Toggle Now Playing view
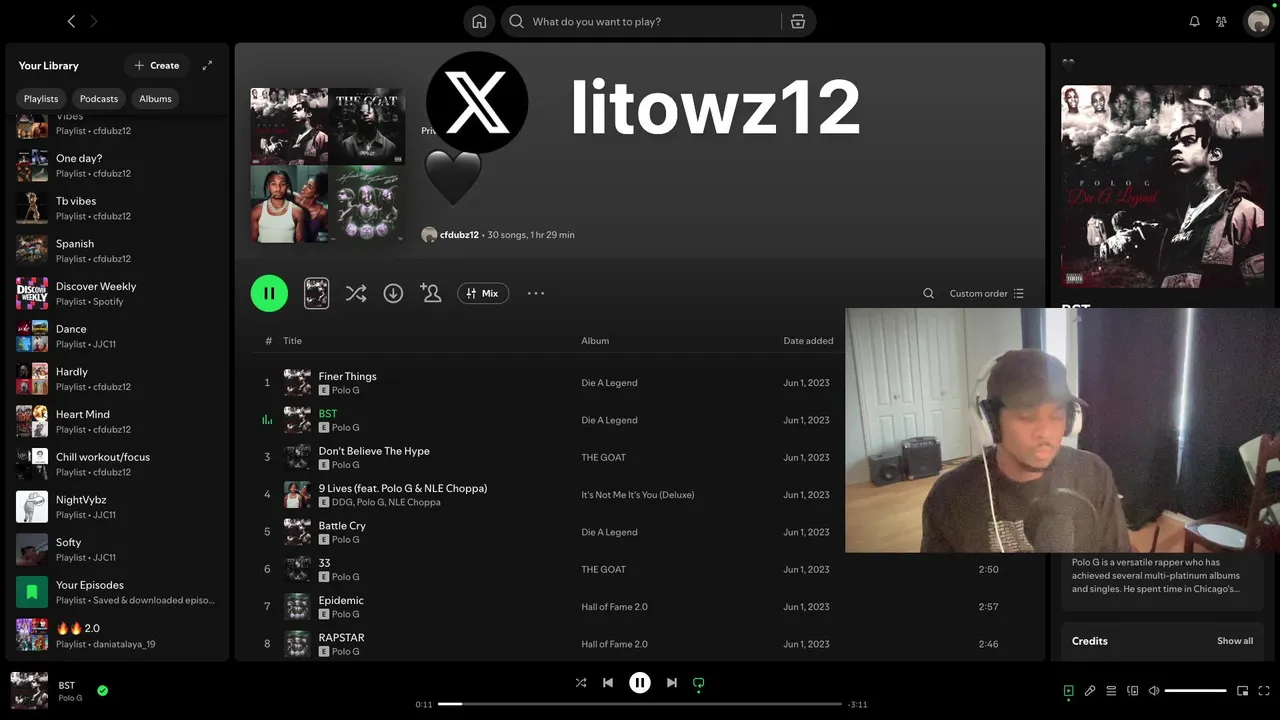 [1068, 690]
